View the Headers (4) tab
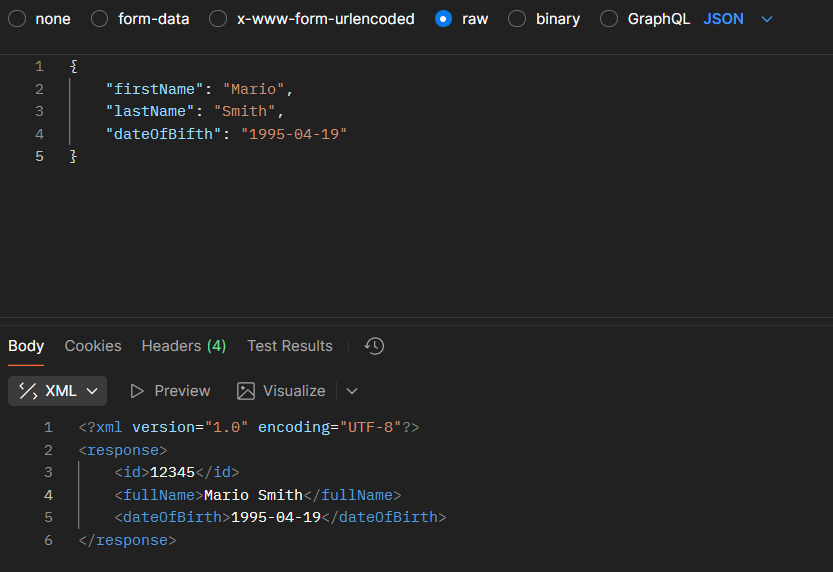 (183, 346)
